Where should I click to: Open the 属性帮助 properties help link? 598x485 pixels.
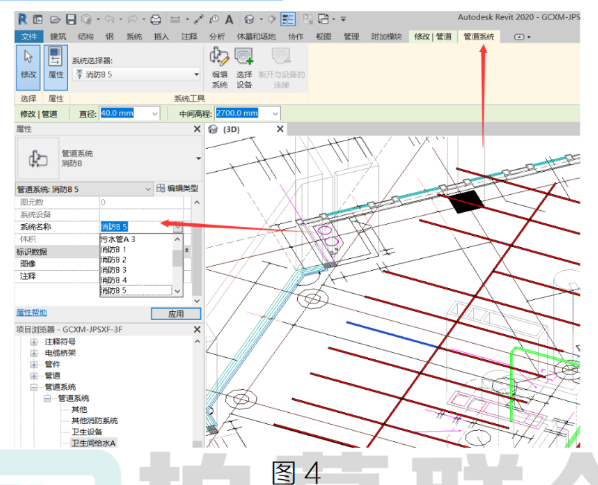[31, 313]
